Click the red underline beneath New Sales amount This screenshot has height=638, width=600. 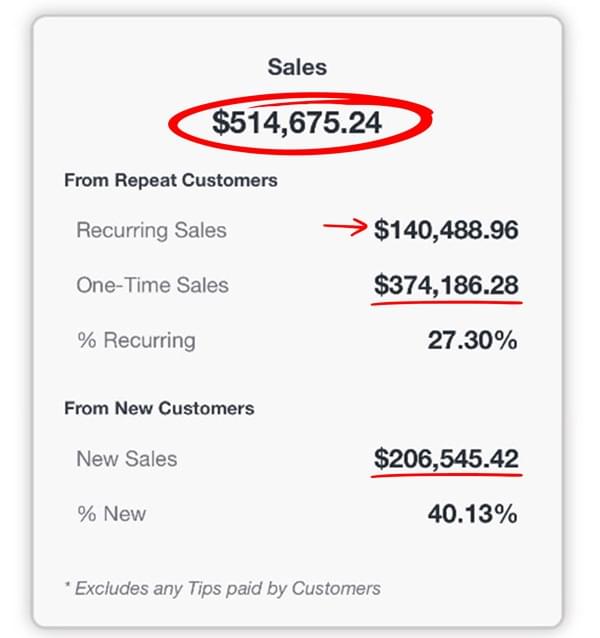tap(446, 475)
